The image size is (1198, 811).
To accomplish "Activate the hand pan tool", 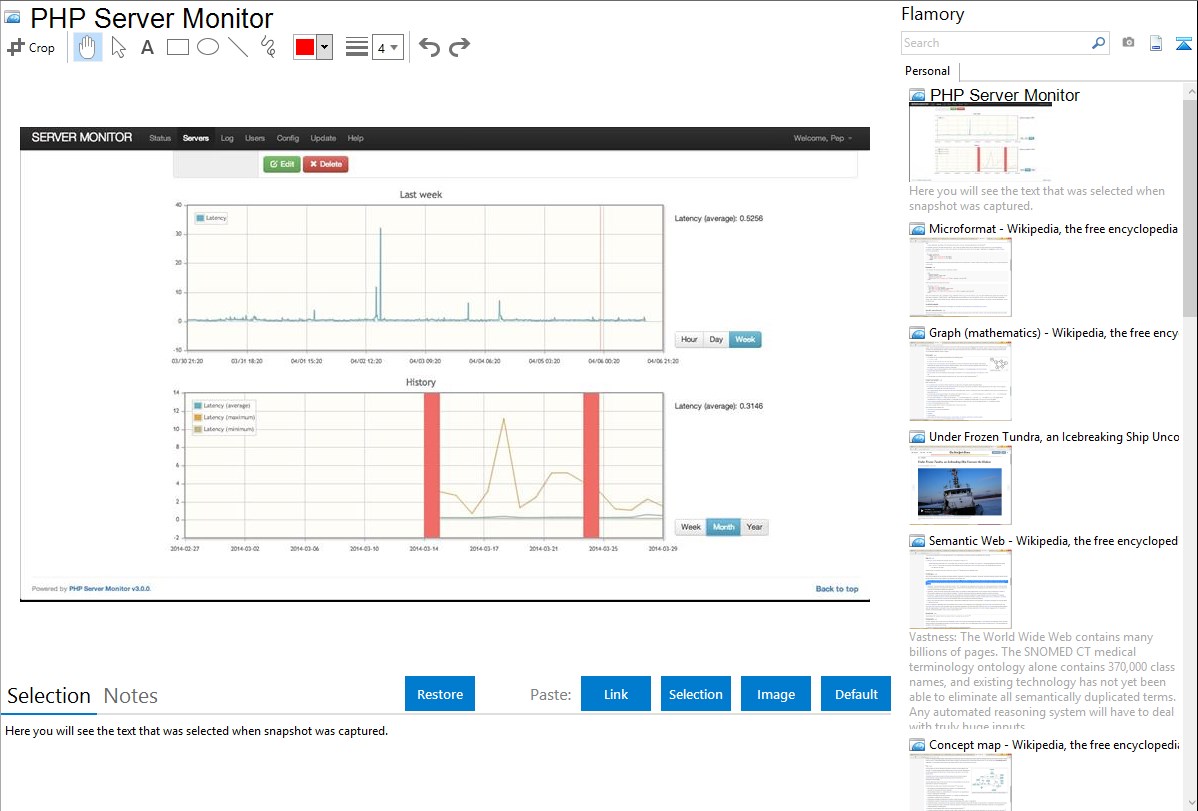I will [x=87, y=47].
